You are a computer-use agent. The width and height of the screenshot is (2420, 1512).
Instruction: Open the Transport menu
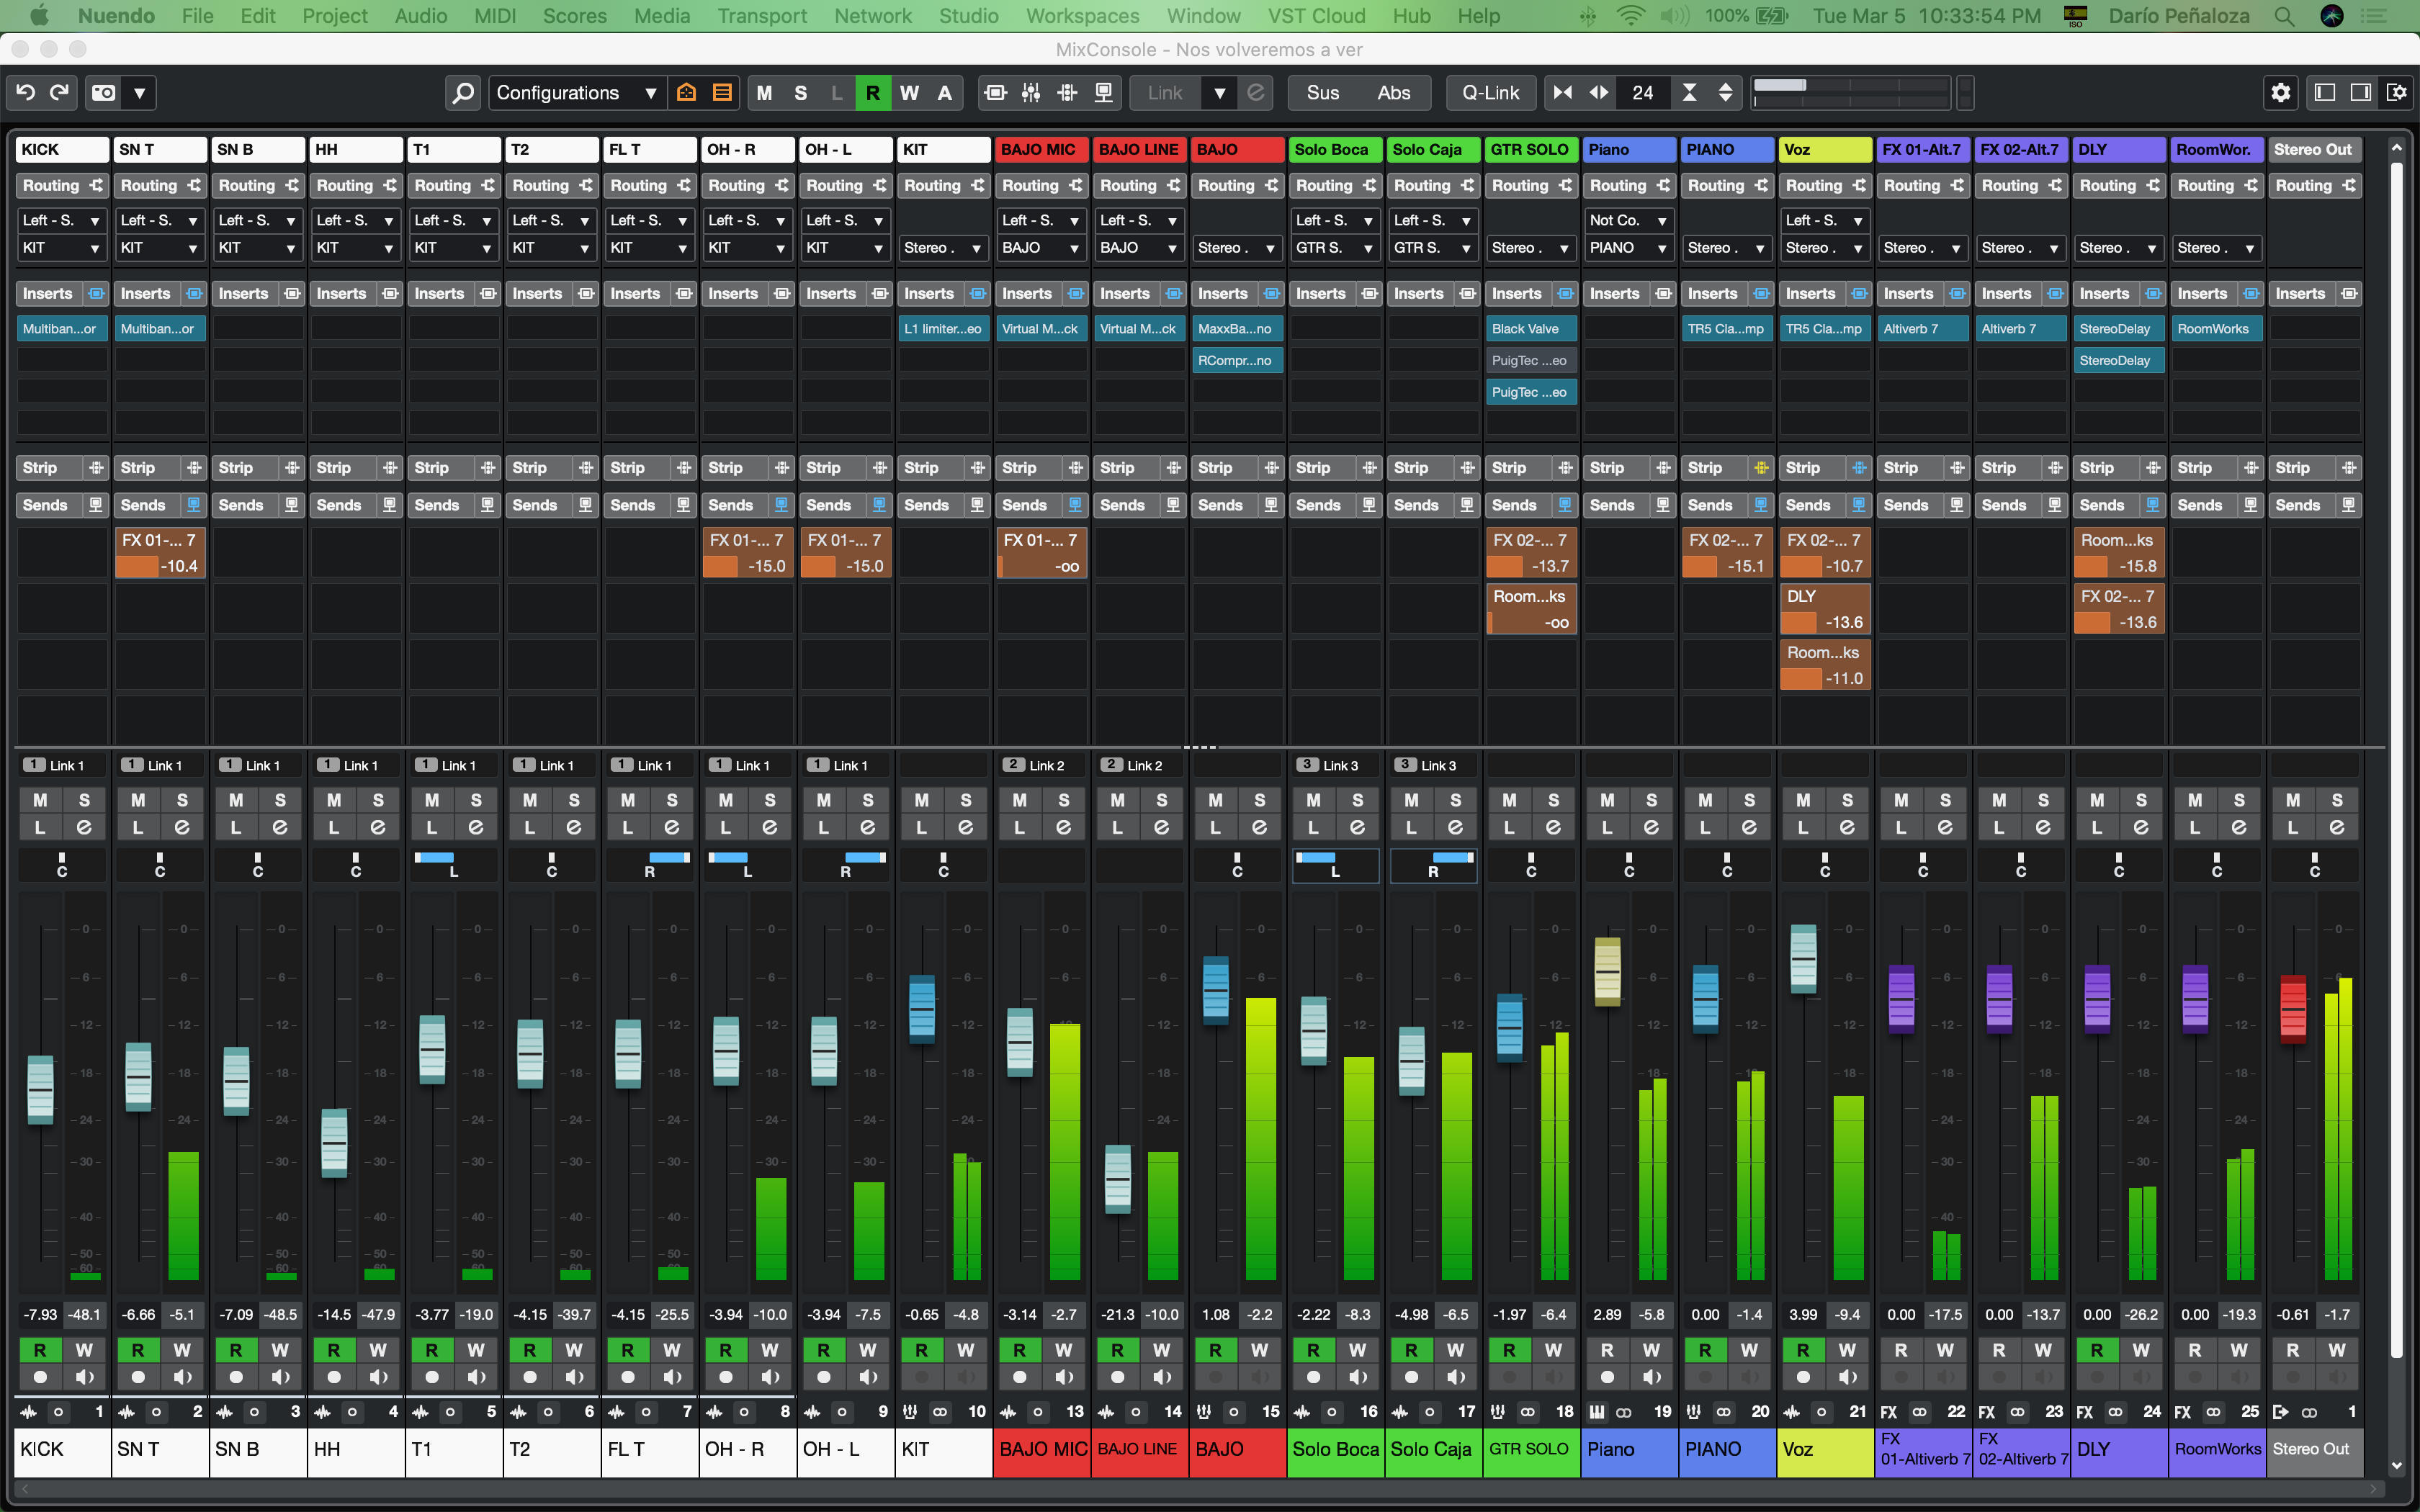pos(761,16)
